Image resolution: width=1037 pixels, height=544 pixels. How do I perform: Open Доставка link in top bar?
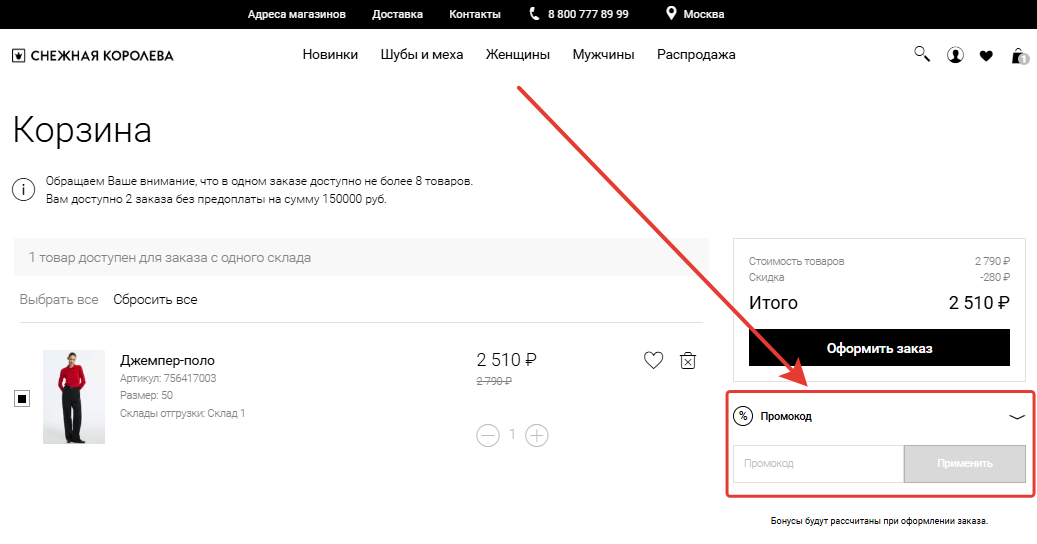[x=397, y=14]
